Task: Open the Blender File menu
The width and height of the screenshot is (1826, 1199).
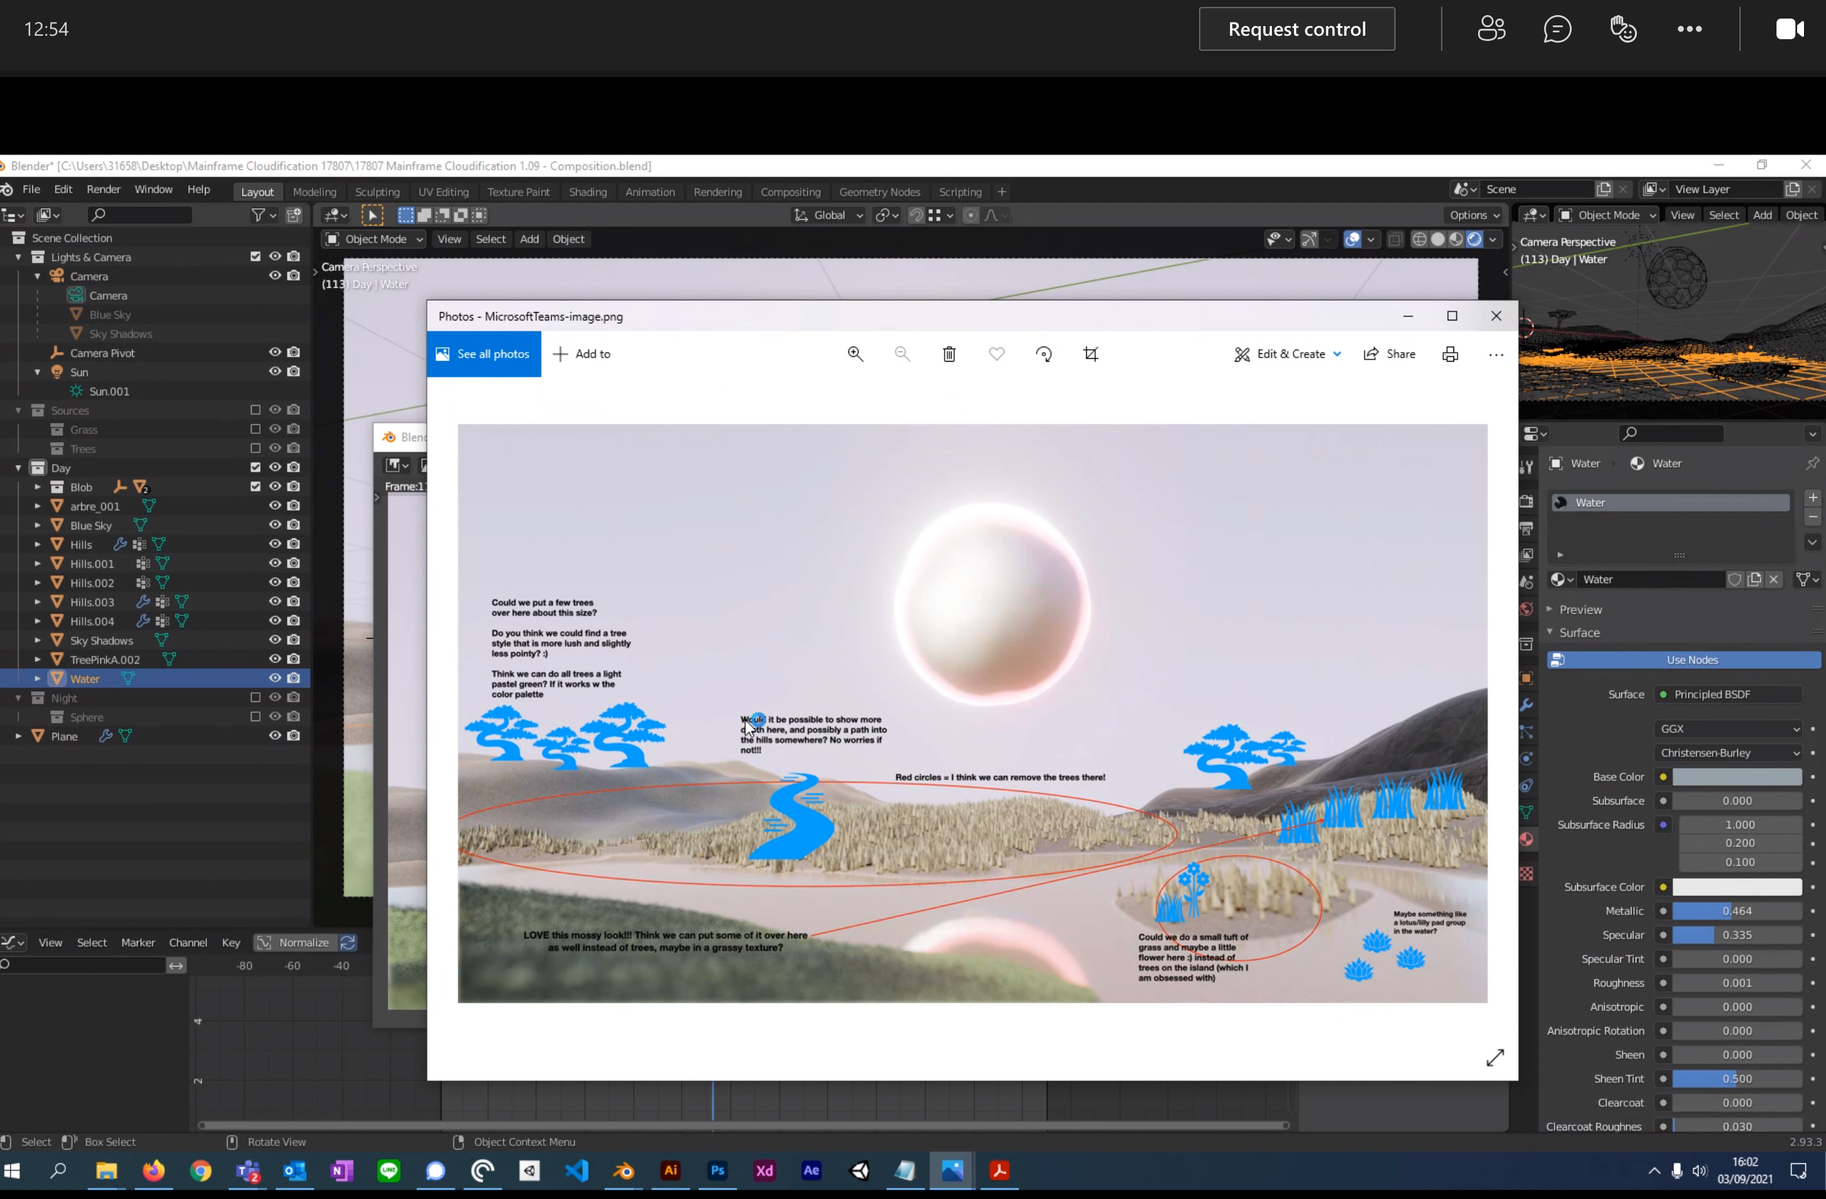Action: [x=31, y=189]
